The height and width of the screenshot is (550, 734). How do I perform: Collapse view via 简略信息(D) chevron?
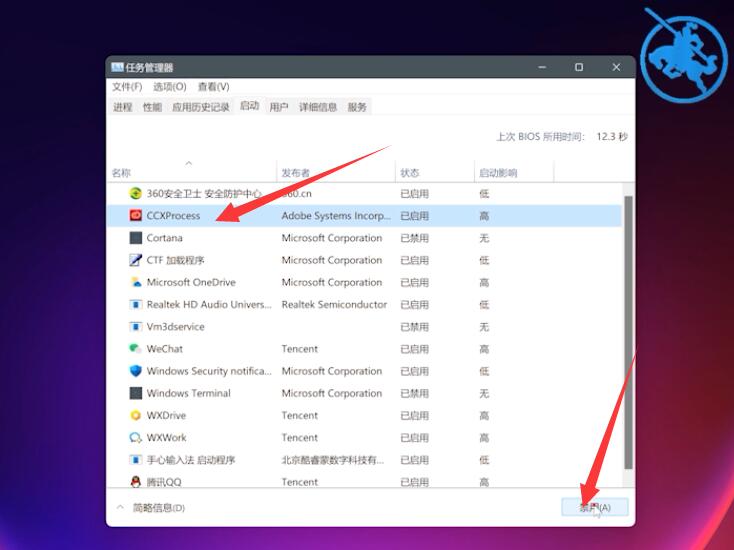tap(120, 507)
